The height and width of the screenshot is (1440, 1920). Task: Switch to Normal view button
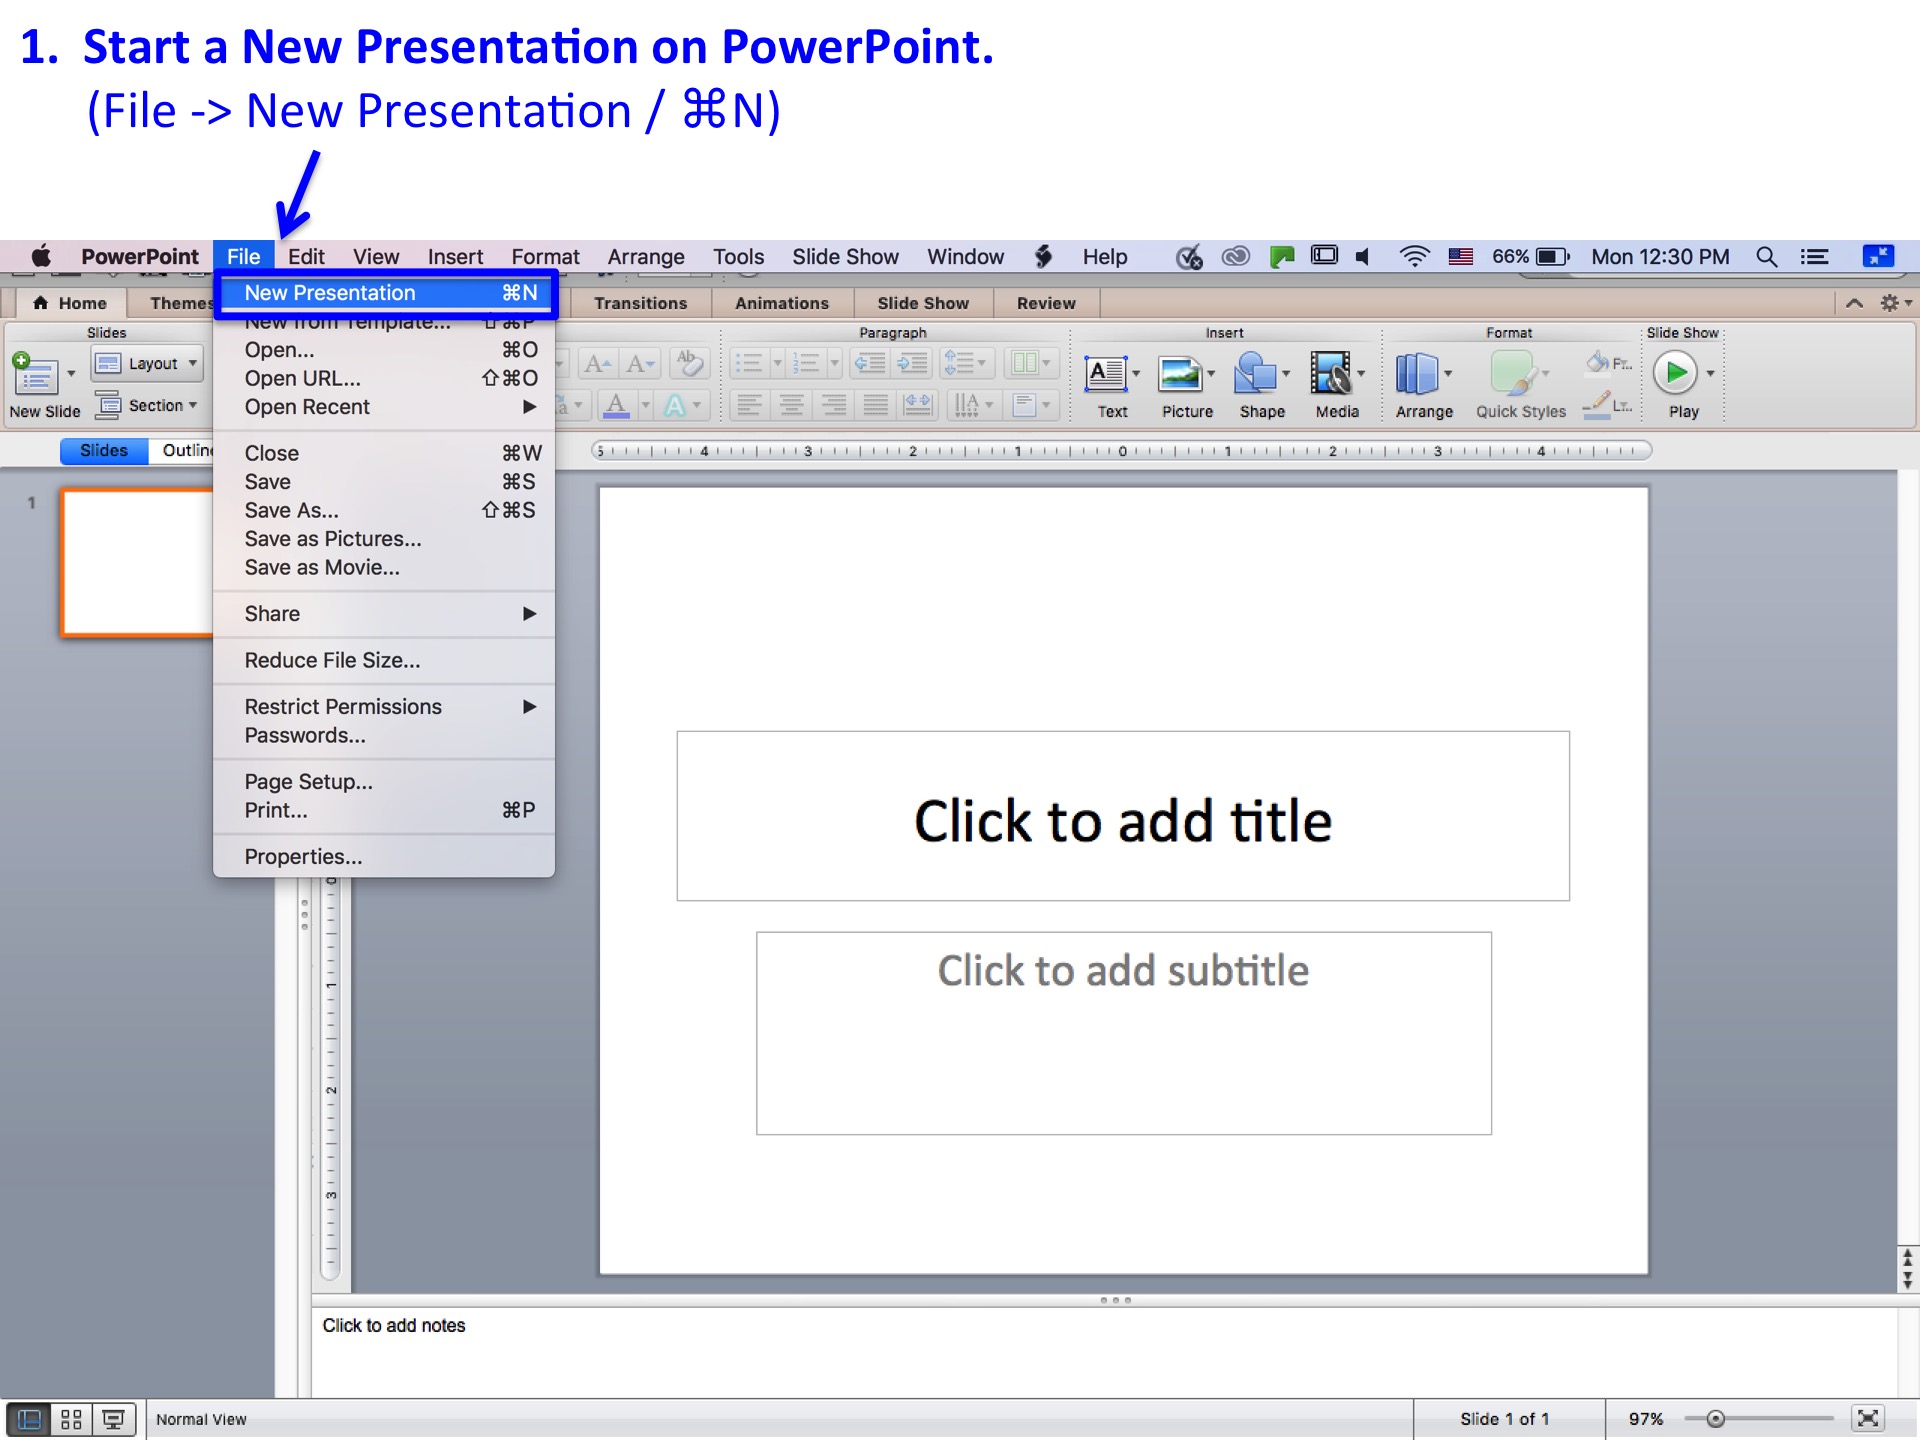coord(29,1419)
